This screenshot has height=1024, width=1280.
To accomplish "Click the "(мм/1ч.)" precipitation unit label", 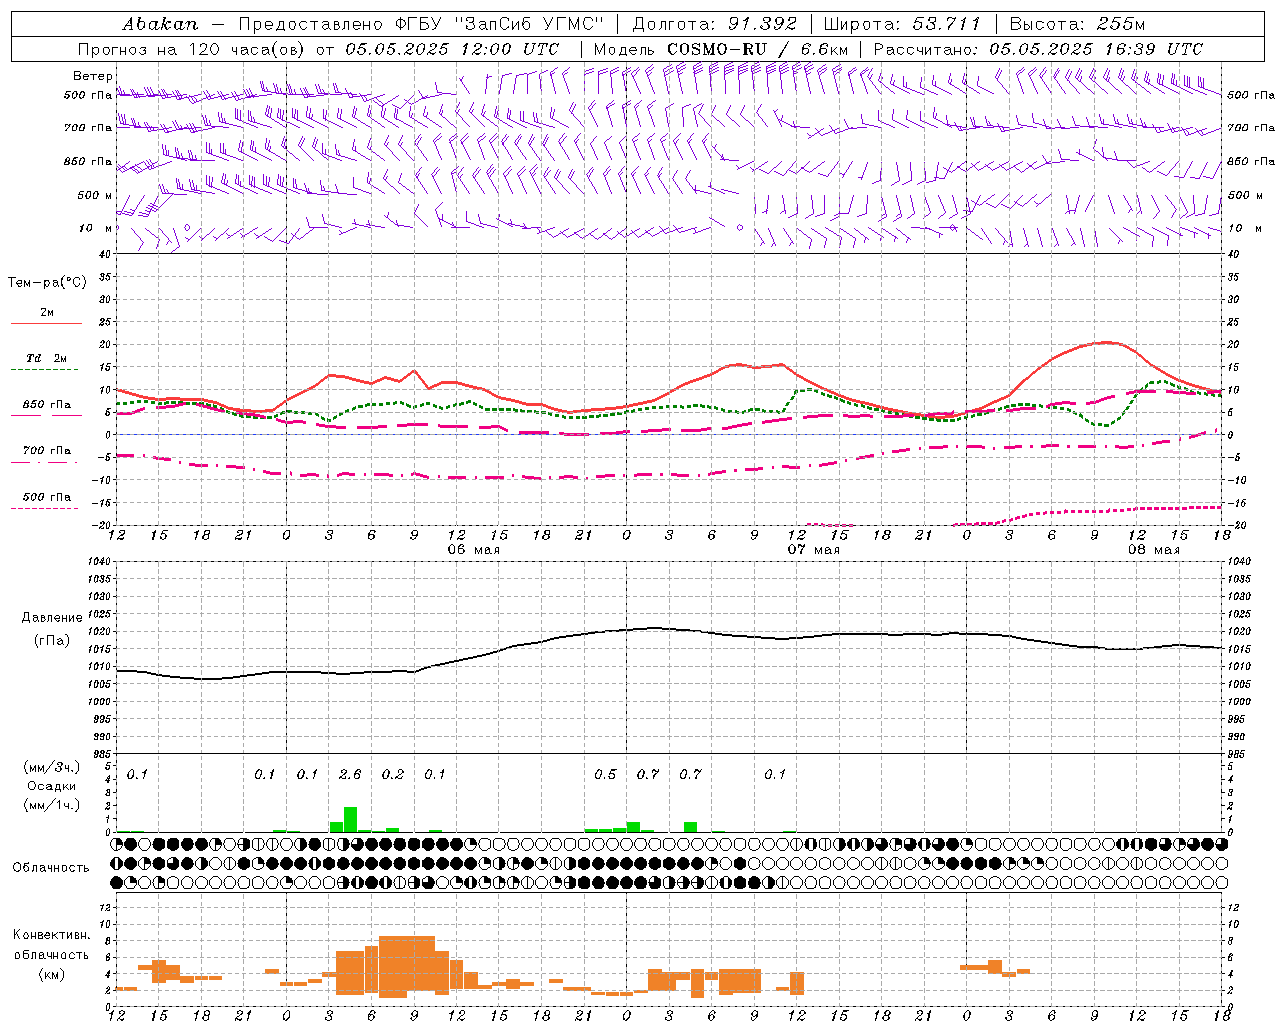I will pos(52,805).
